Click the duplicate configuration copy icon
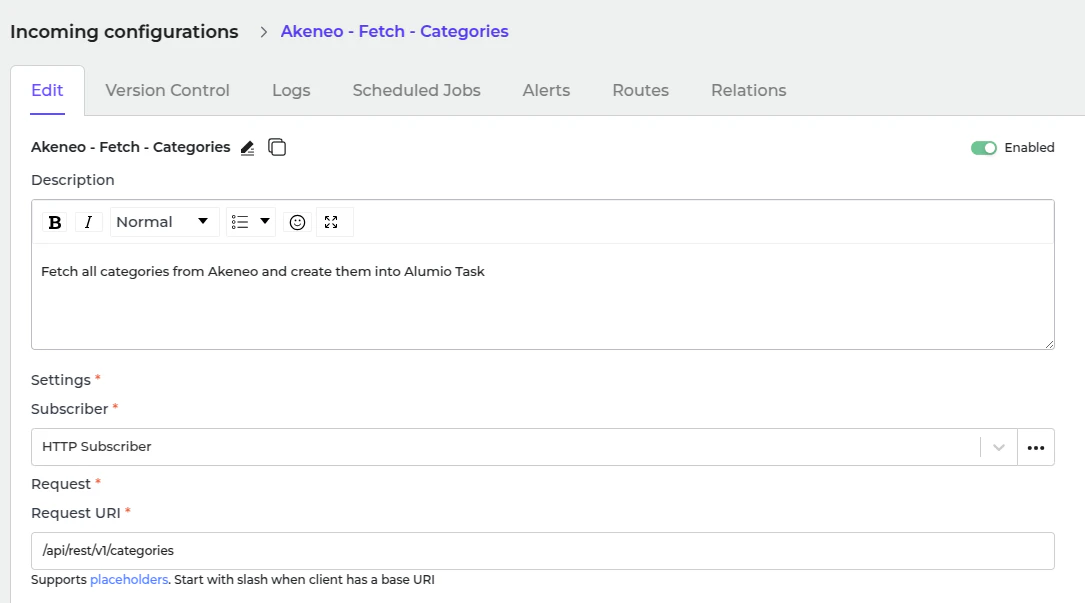Image resolution: width=1085 pixels, height=603 pixels. tap(277, 148)
